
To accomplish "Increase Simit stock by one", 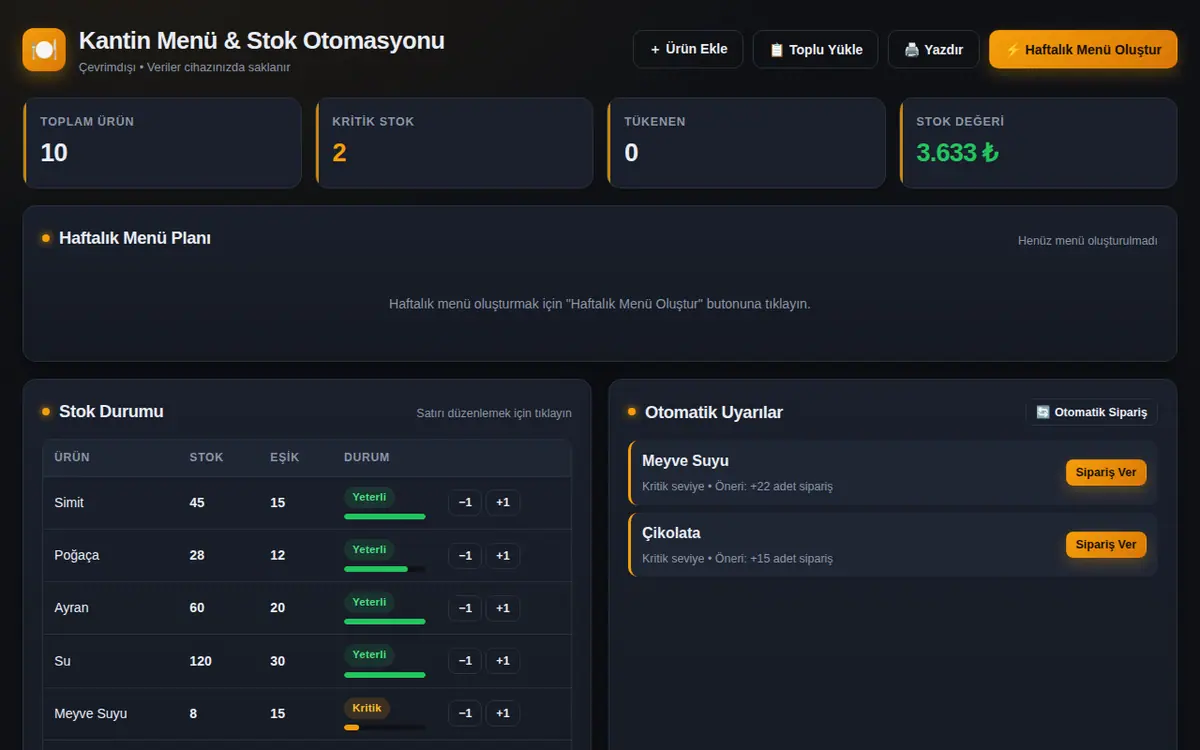I will (503, 502).
